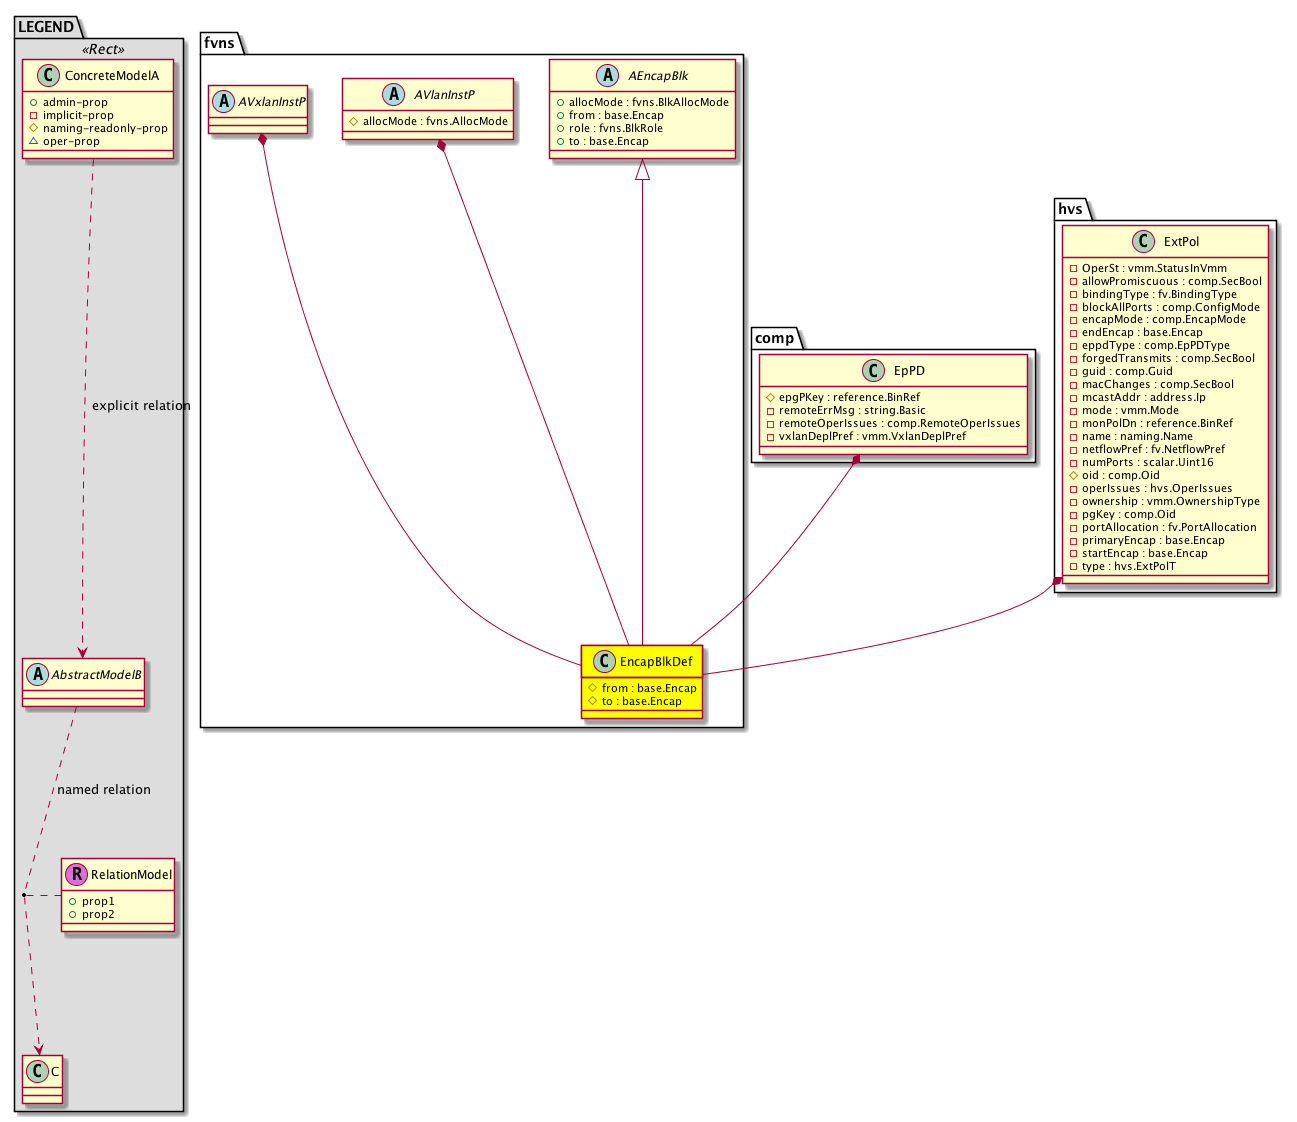The image size is (1297, 1122).
Task: Select the R icon of RelationModel
Action: [x=76, y=874]
